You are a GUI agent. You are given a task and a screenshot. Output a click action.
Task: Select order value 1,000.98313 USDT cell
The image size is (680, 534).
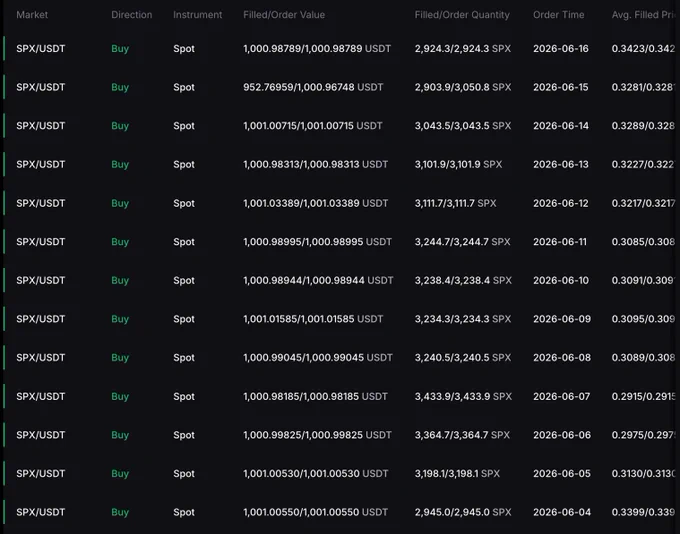(x=315, y=164)
